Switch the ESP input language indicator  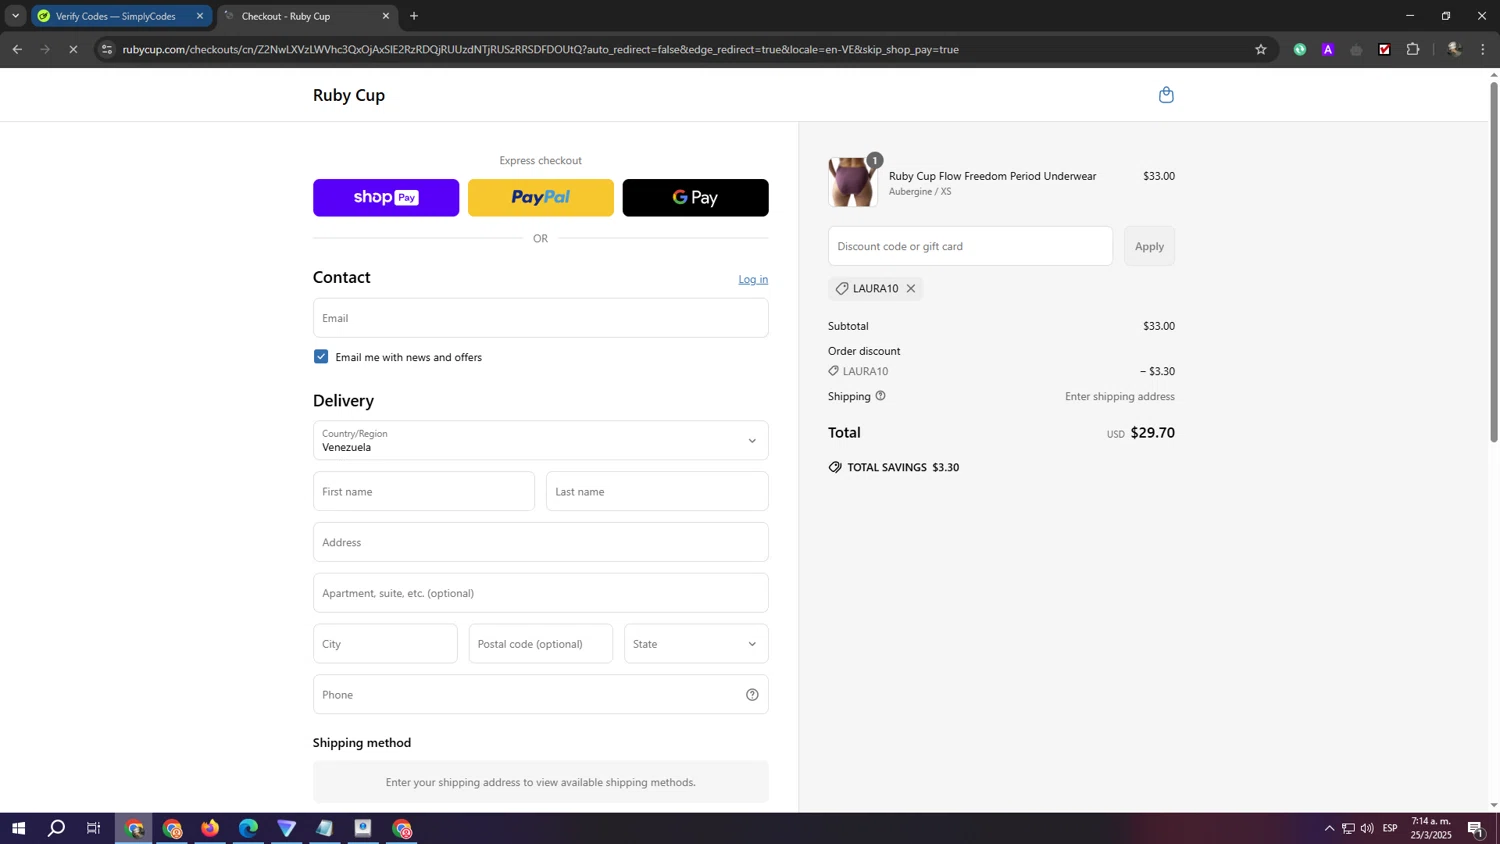[1390, 829]
